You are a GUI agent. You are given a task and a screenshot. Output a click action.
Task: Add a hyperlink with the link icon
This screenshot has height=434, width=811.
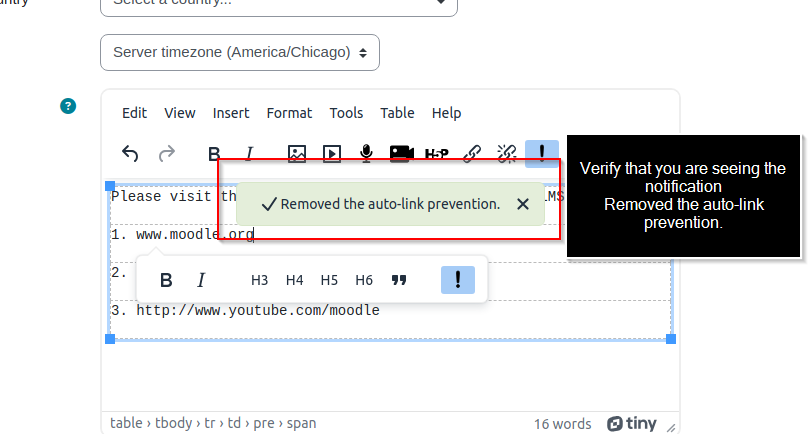click(472, 154)
